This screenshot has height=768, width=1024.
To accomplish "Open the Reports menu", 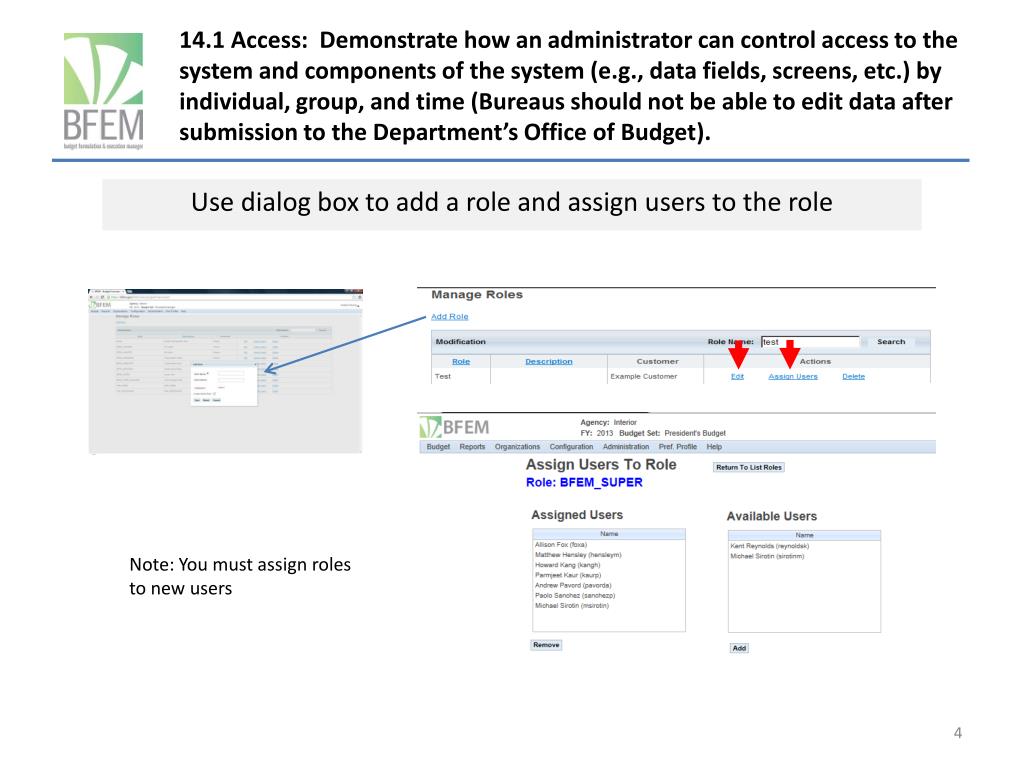I will point(472,447).
